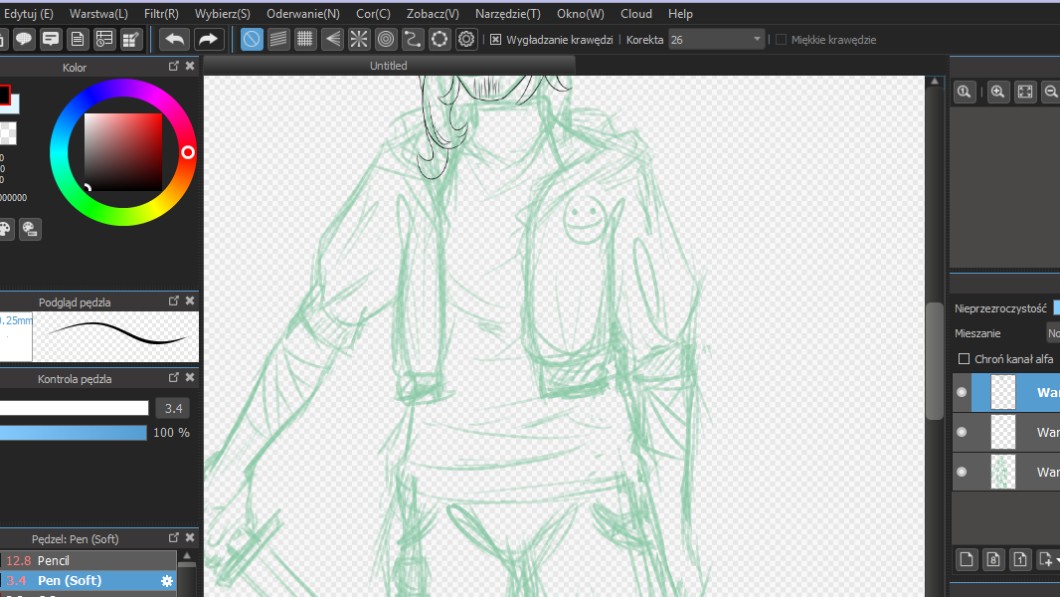Click the Redo arrow in the toolbar

click(208, 39)
